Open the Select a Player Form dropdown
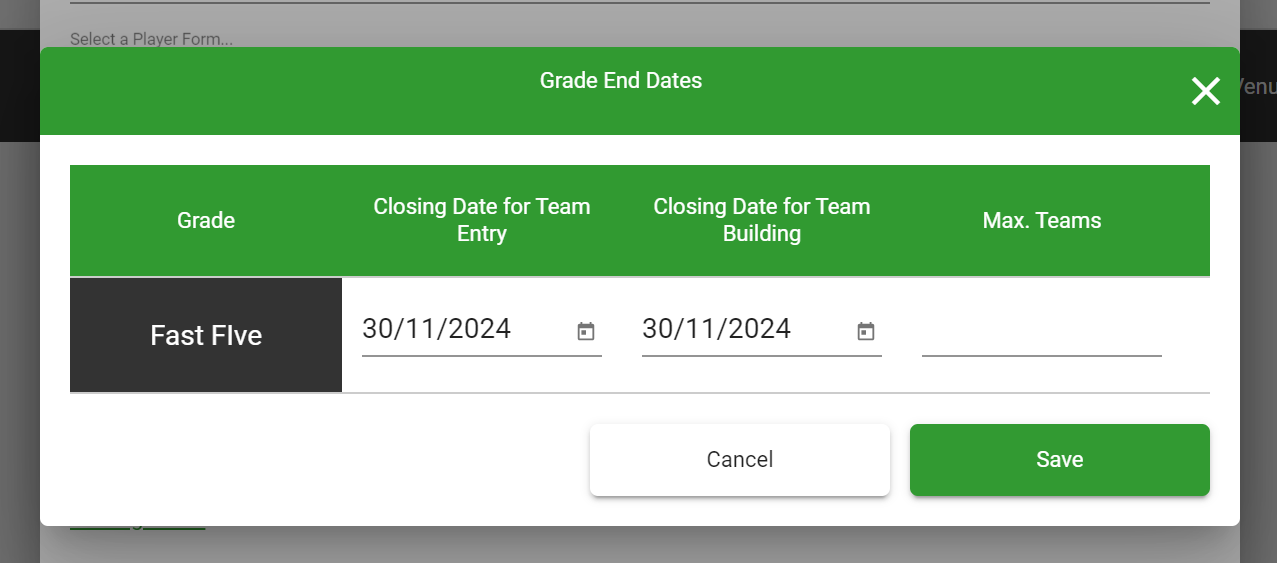Screen dimensions: 1277x563 151,40
